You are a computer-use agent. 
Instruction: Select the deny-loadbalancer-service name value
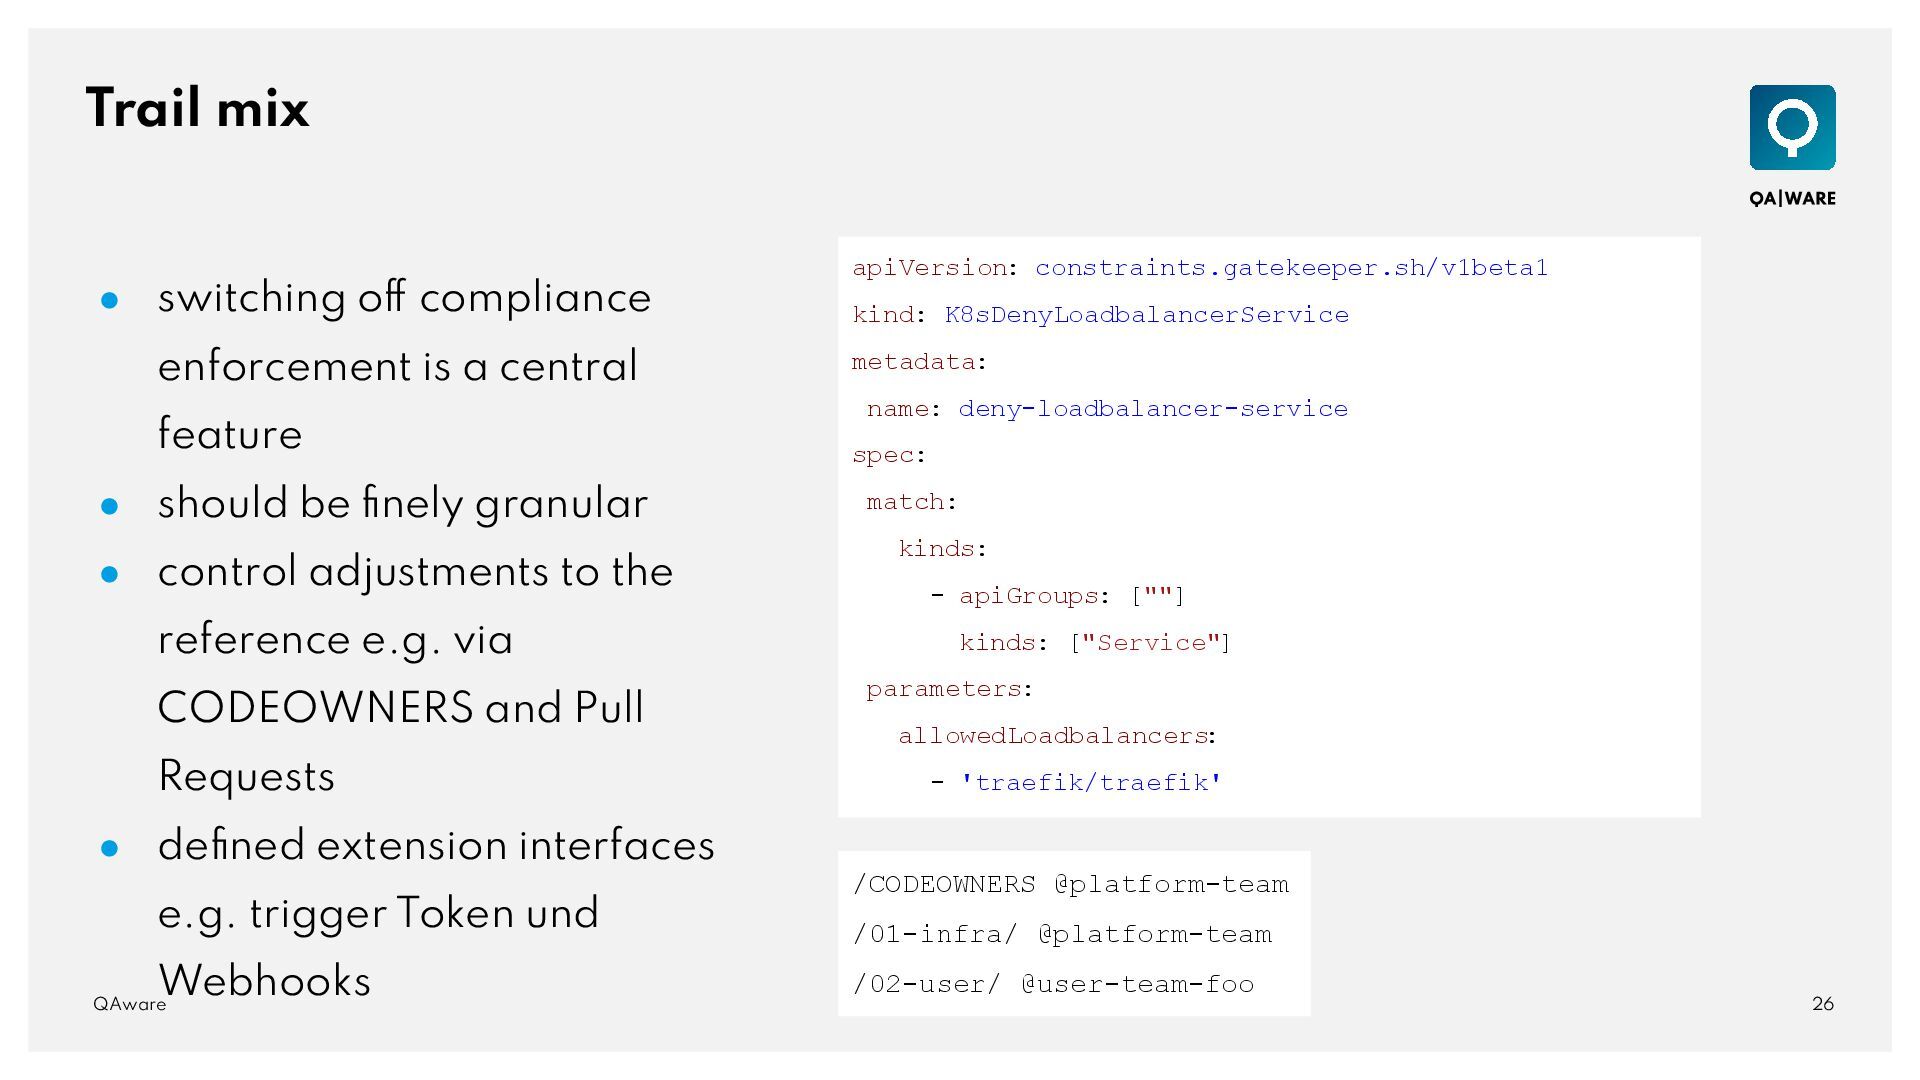[x=1152, y=409]
